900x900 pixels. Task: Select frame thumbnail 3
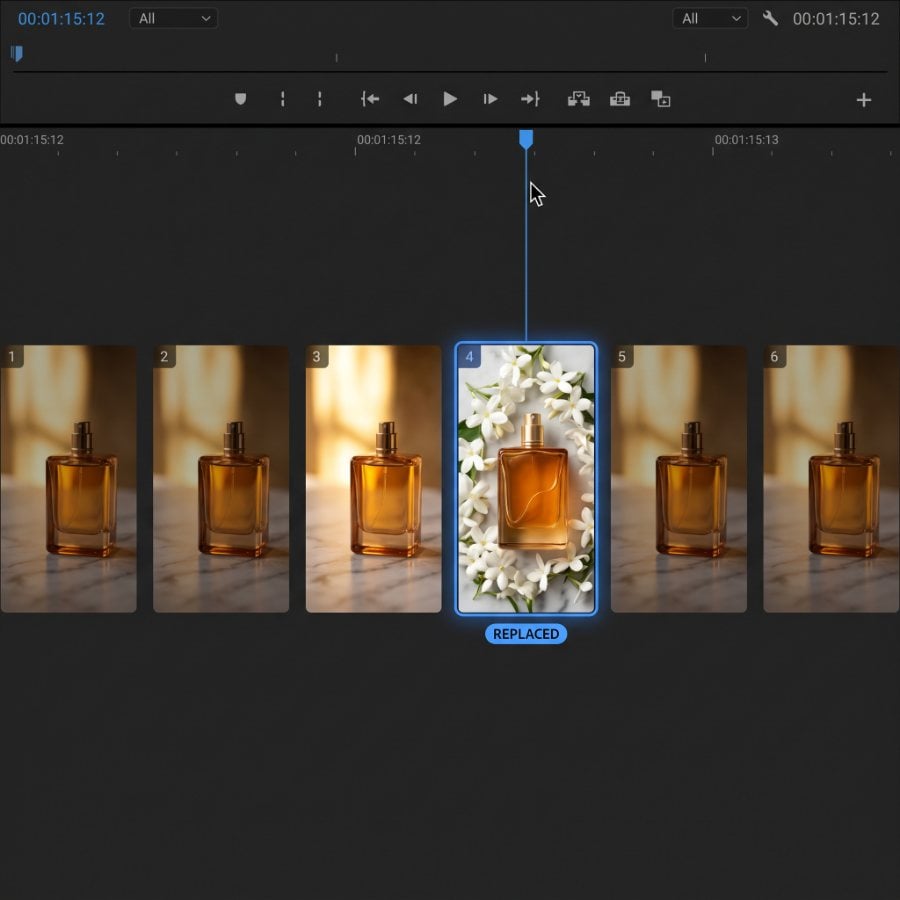coord(374,479)
